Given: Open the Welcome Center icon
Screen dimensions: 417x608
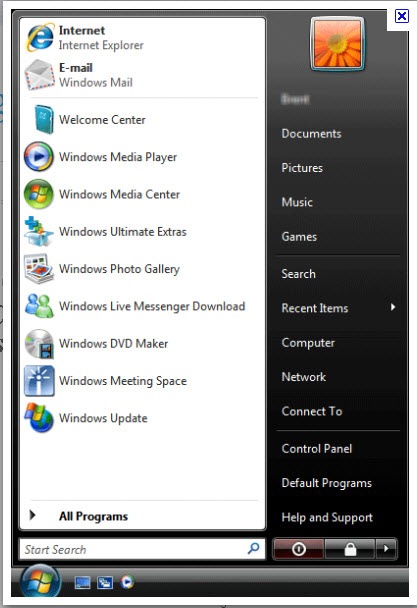Looking at the screenshot, I should [x=43, y=119].
